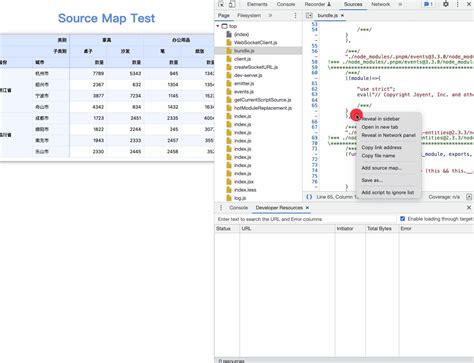The height and width of the screenshot is (363, 474).
Task: Open getCurrentScriptSource.js in the file tree
Action: 262,100
